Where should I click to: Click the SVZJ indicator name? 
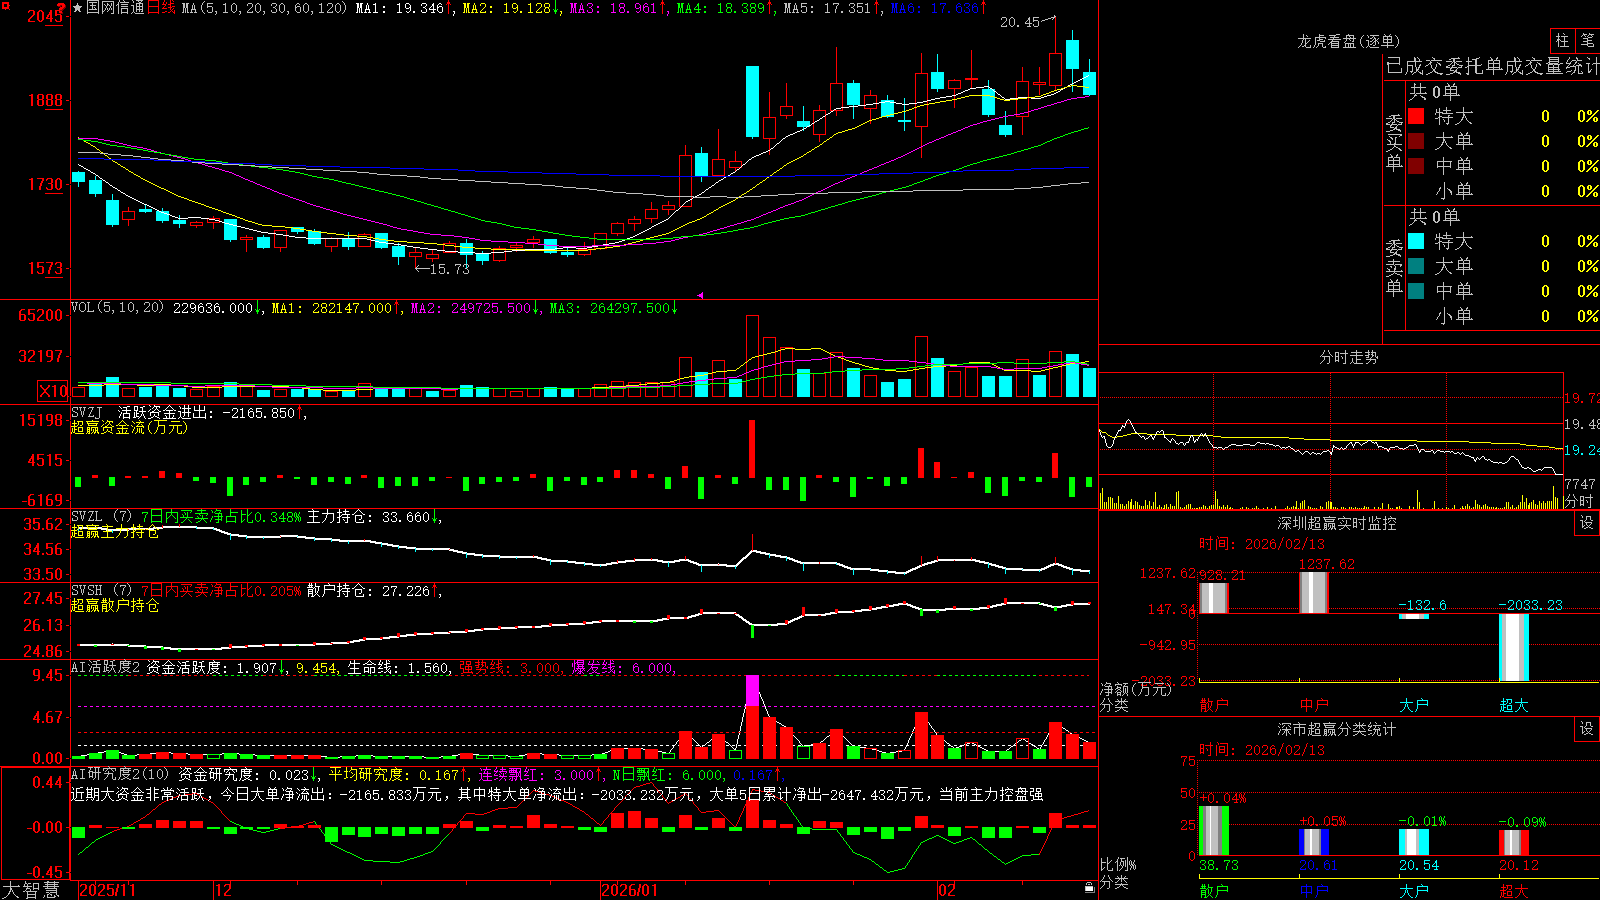pyautogui.click(x=87, y=412)
